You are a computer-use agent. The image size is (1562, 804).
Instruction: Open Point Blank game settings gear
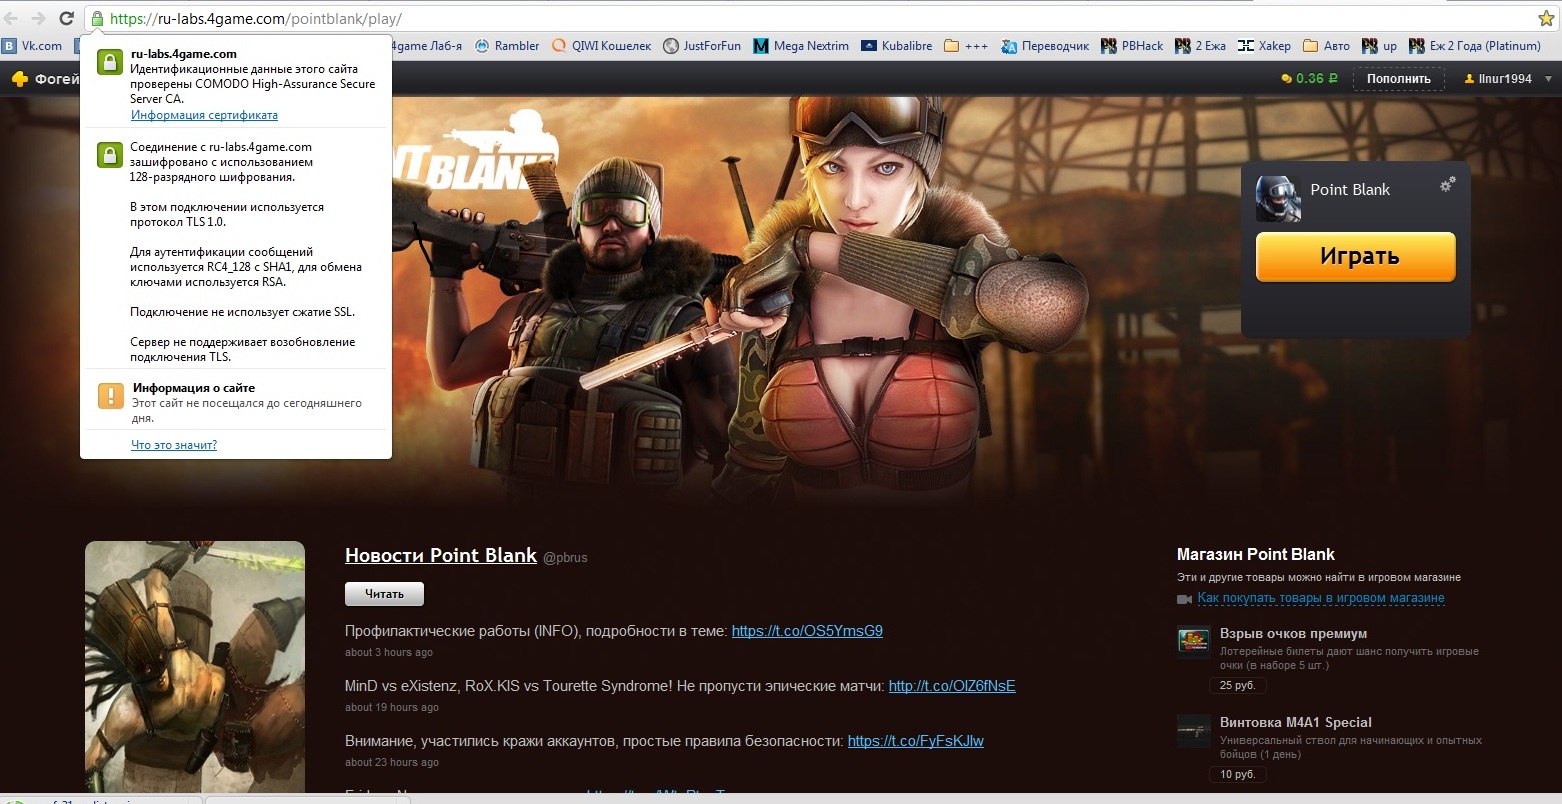pyautogui.click(x=1447, y=185)
